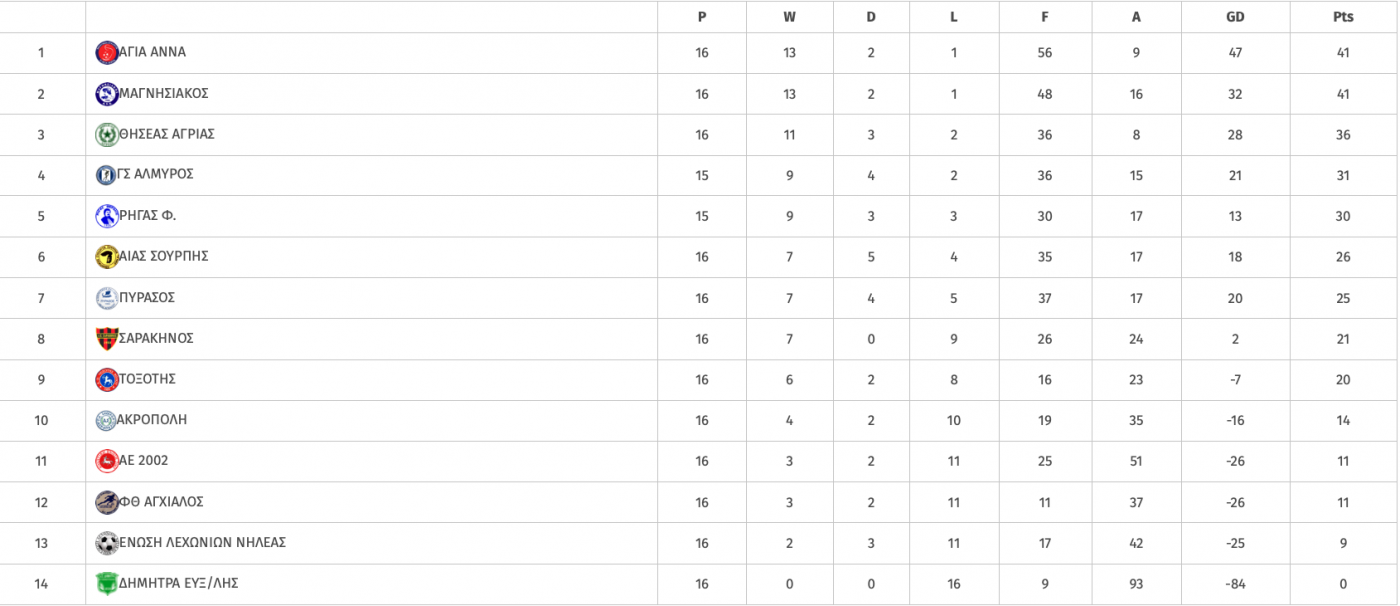The height and width of the screenshot is (606, 1400).
Task: Open the ΦΘ ΑΓΧΙΑΛΟΣ team link
Action: pos(161,502)
